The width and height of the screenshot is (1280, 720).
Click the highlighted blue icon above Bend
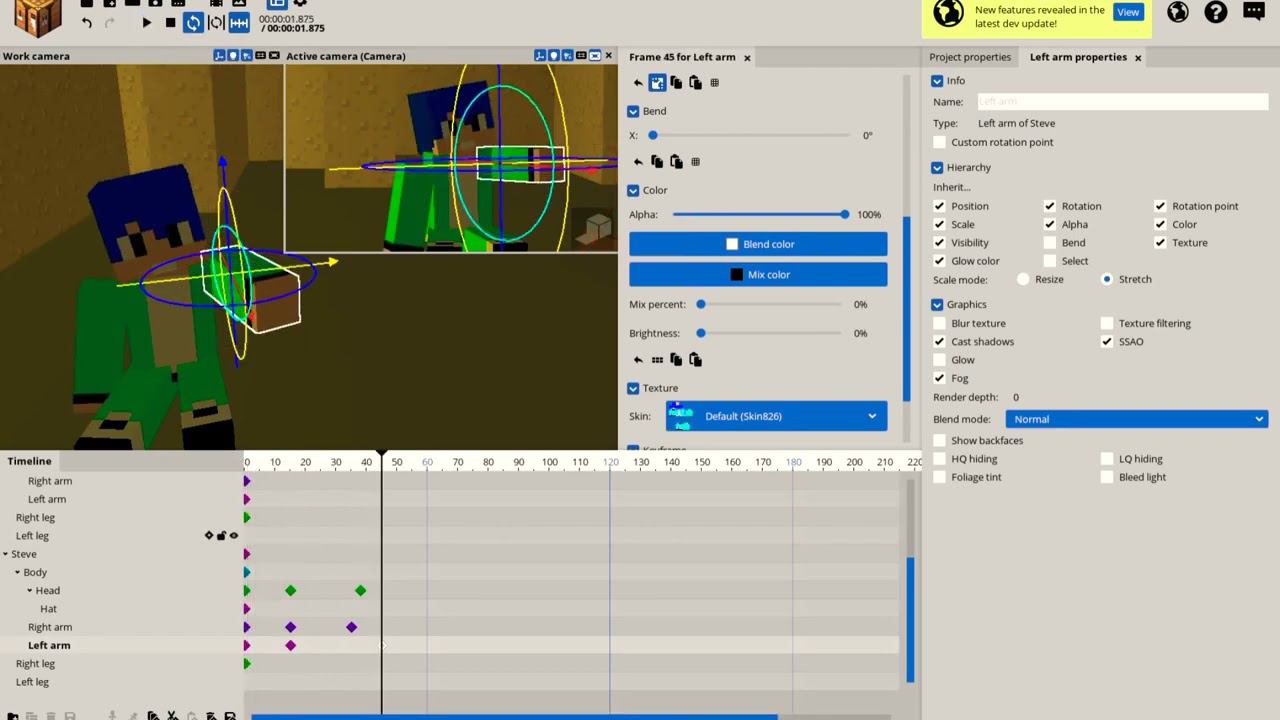tap(657, 83)
